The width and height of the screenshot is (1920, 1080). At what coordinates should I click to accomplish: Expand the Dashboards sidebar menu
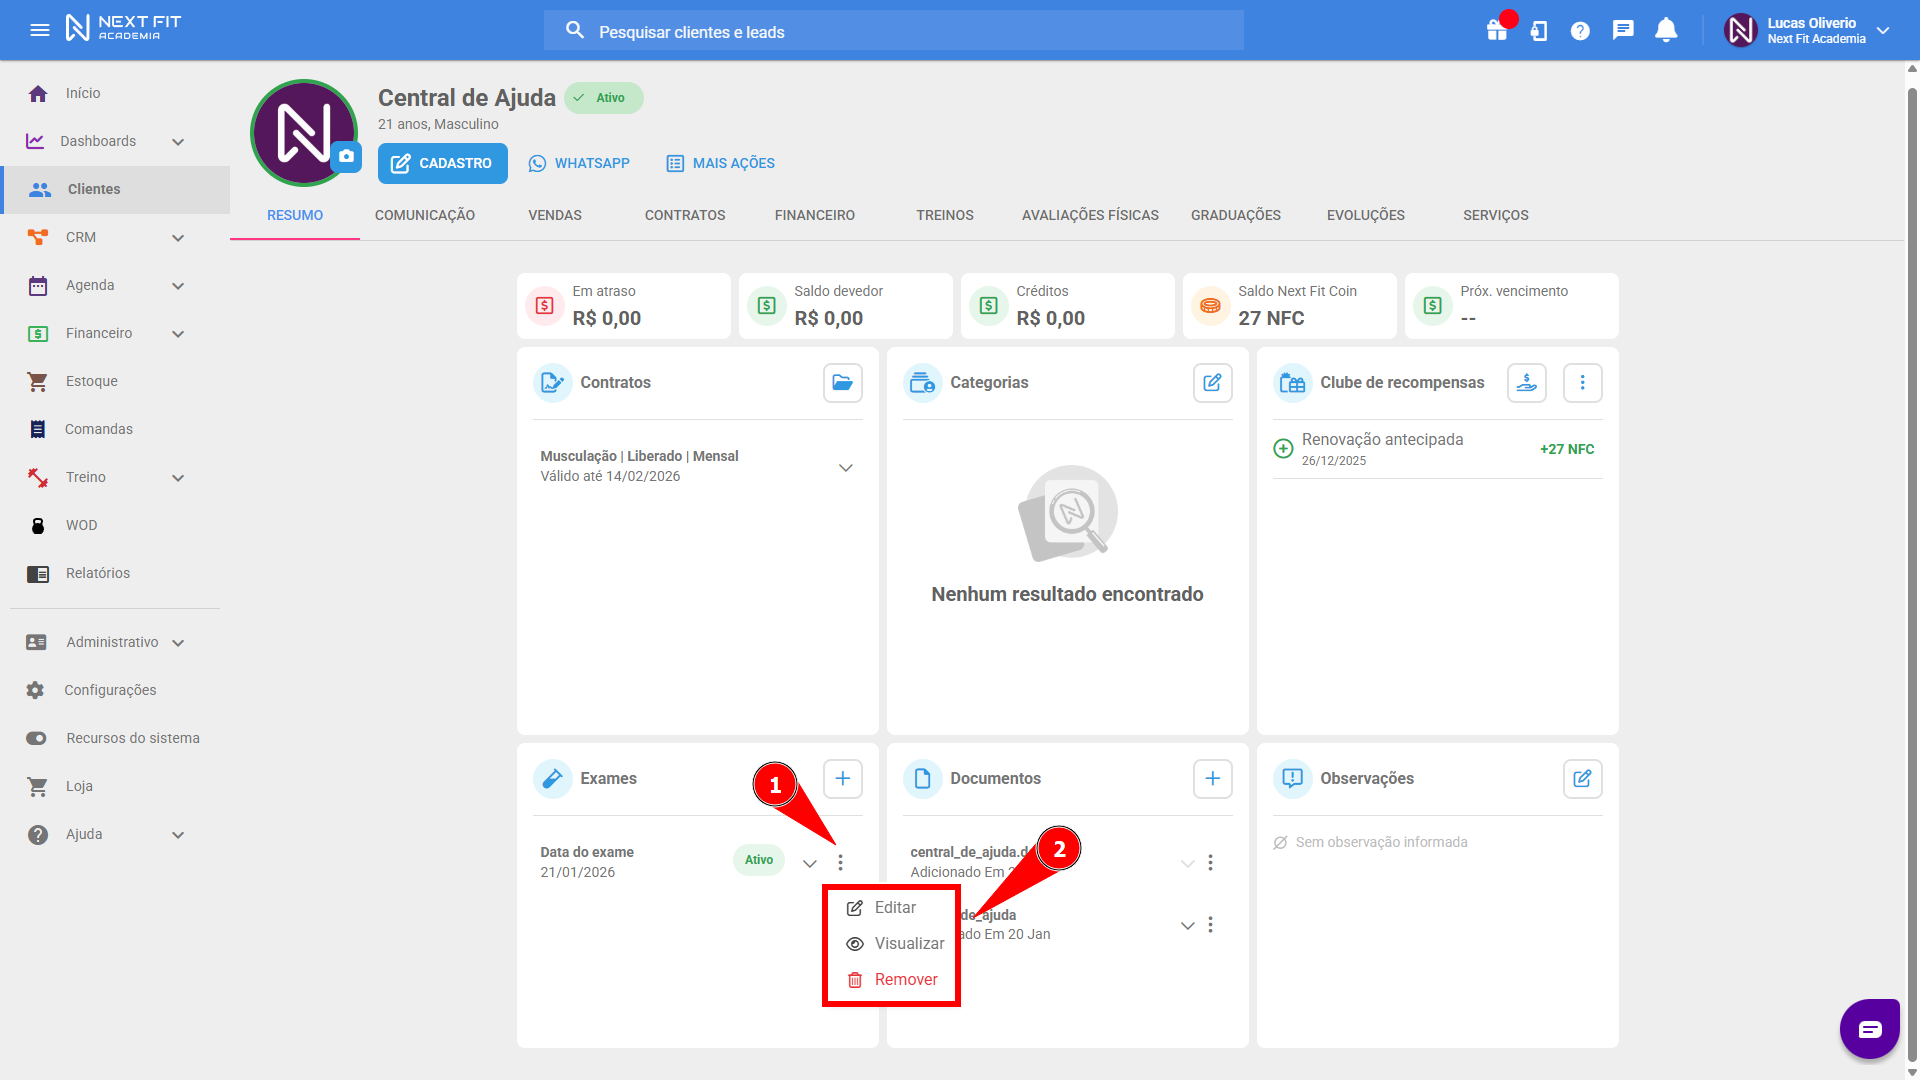[x=178, y=142]
